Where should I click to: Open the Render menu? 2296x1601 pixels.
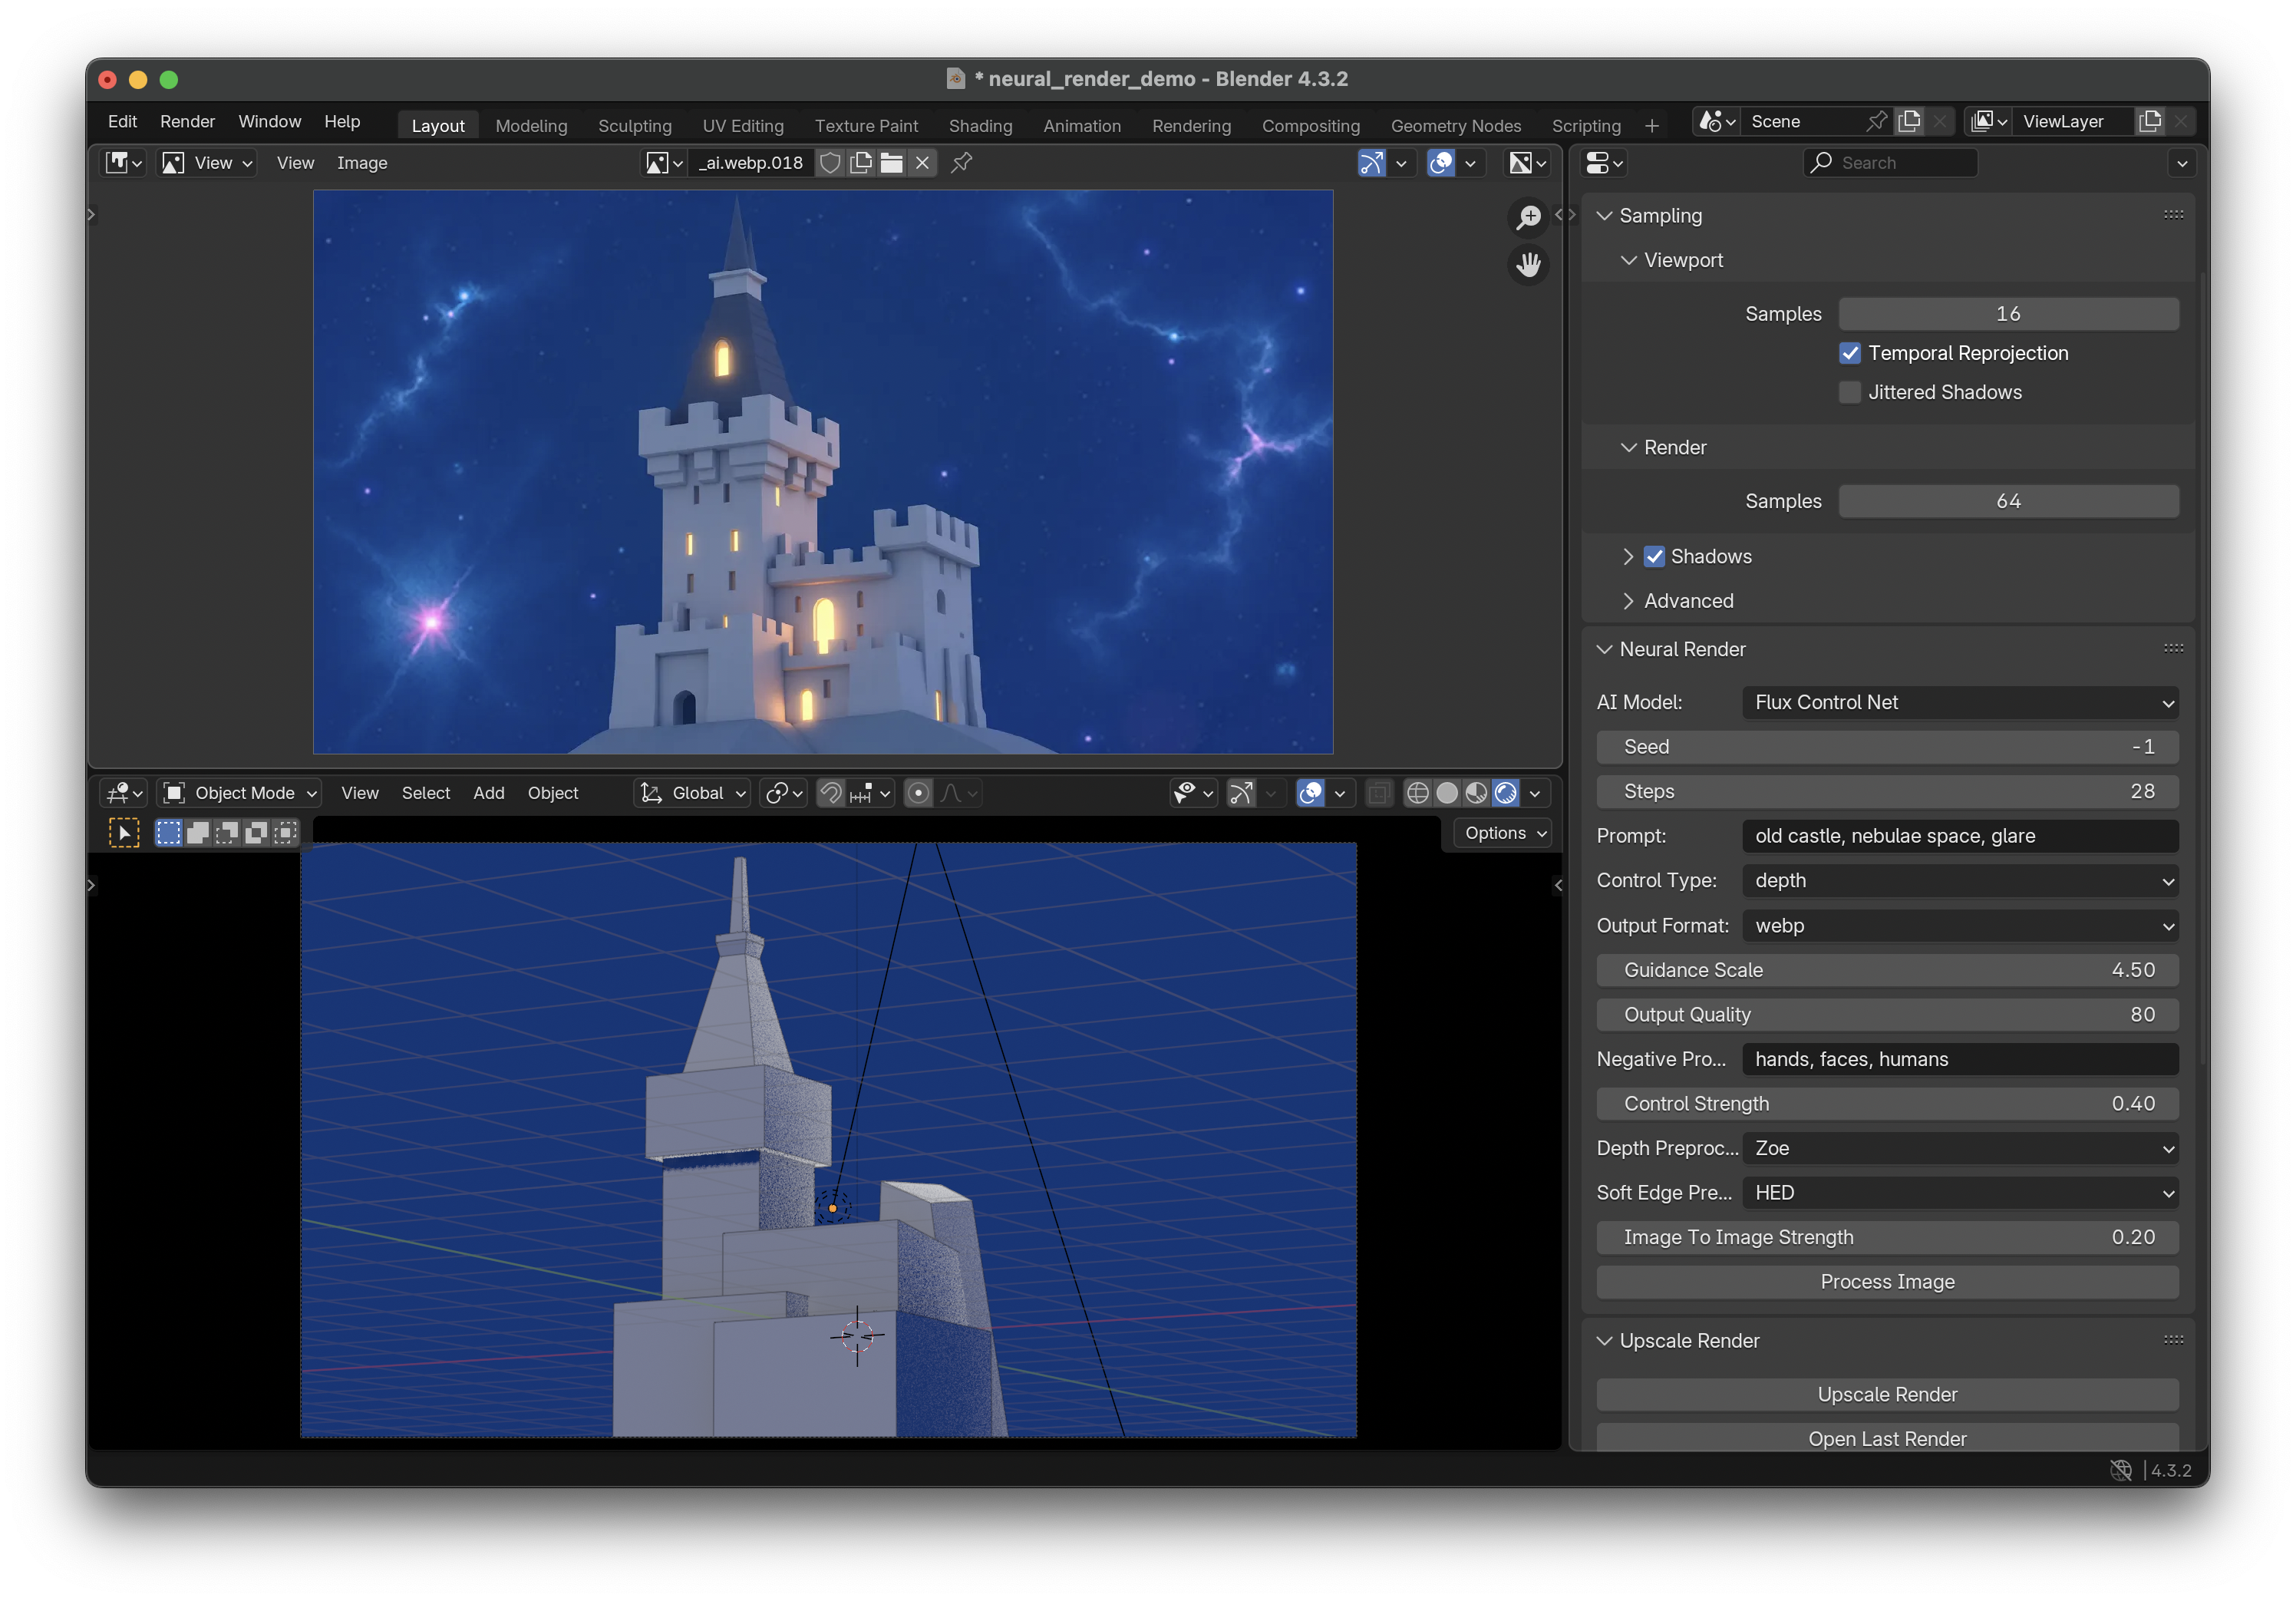tap(187, 121)
